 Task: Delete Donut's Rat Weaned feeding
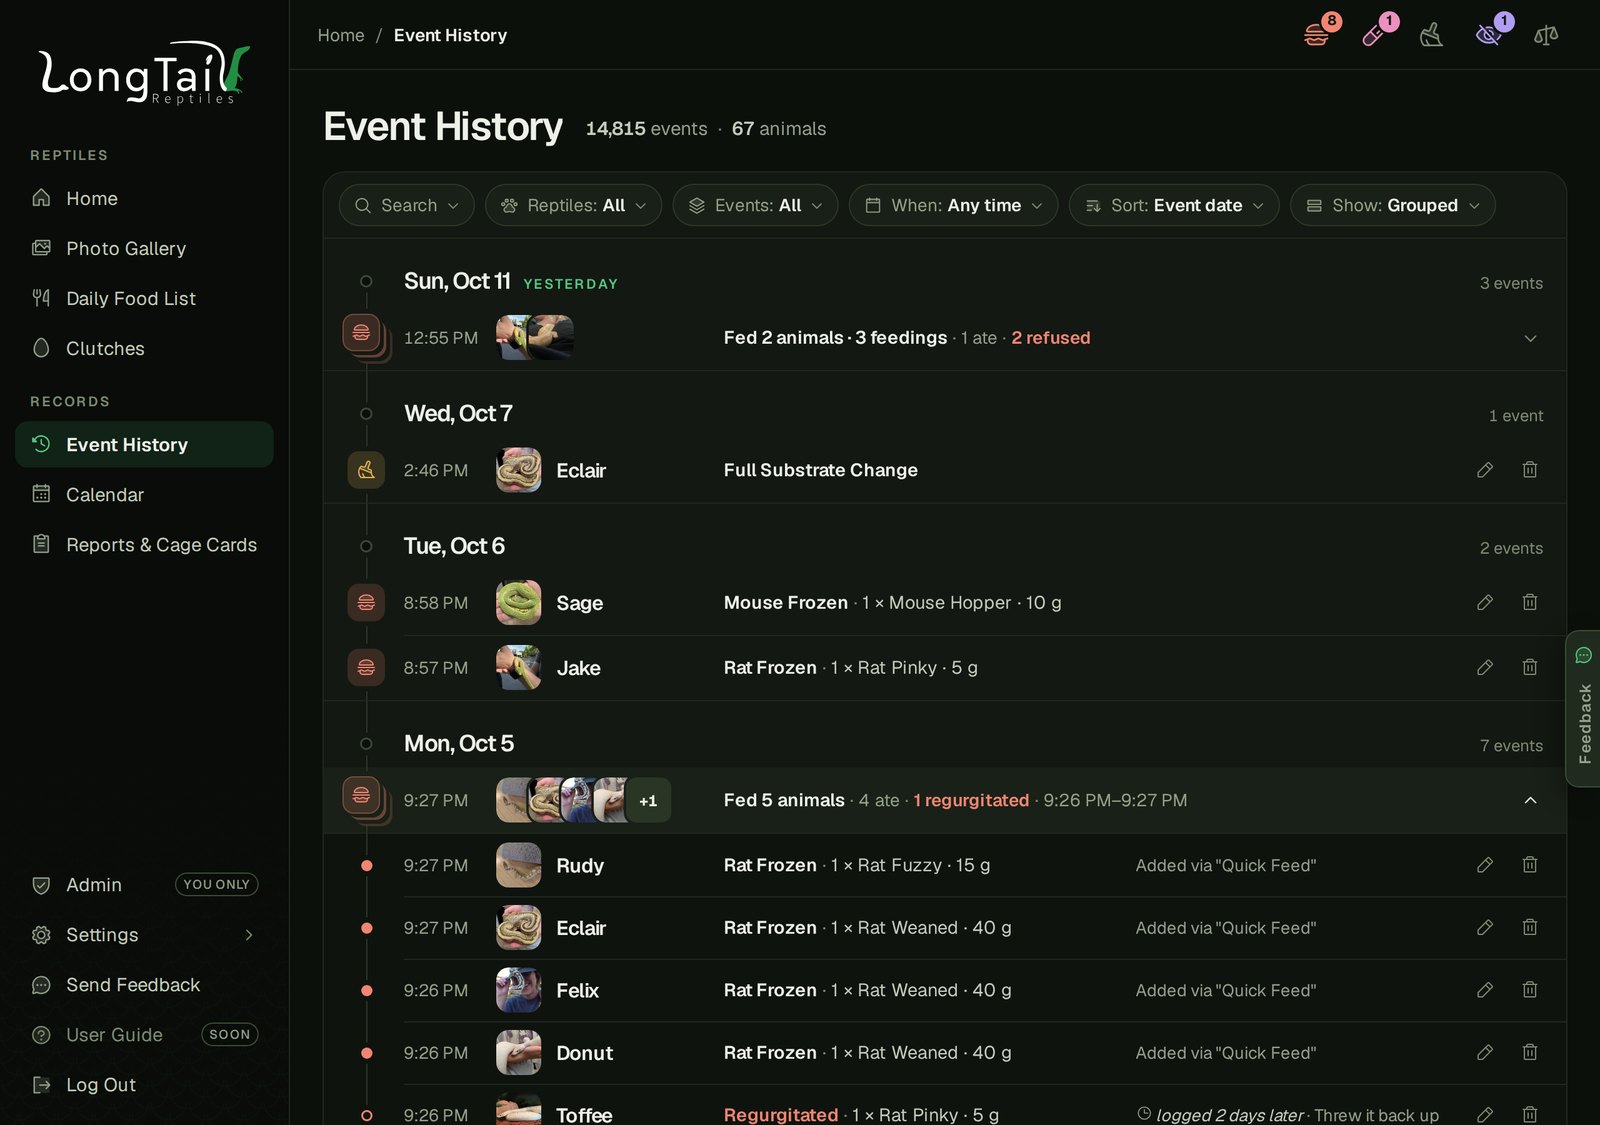[1530, 1052]
